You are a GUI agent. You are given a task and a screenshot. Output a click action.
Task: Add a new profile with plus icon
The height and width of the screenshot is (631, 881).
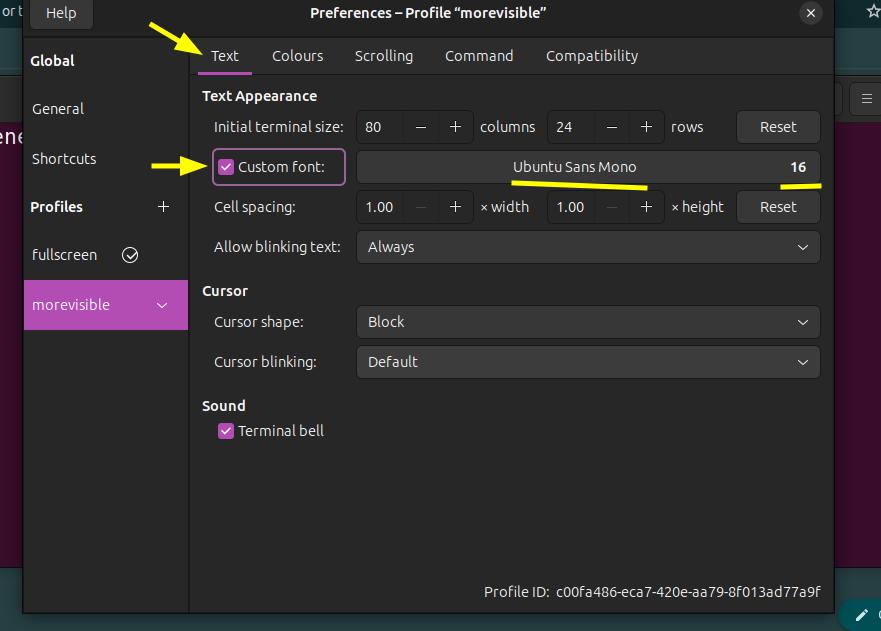[x=164, y=207]
